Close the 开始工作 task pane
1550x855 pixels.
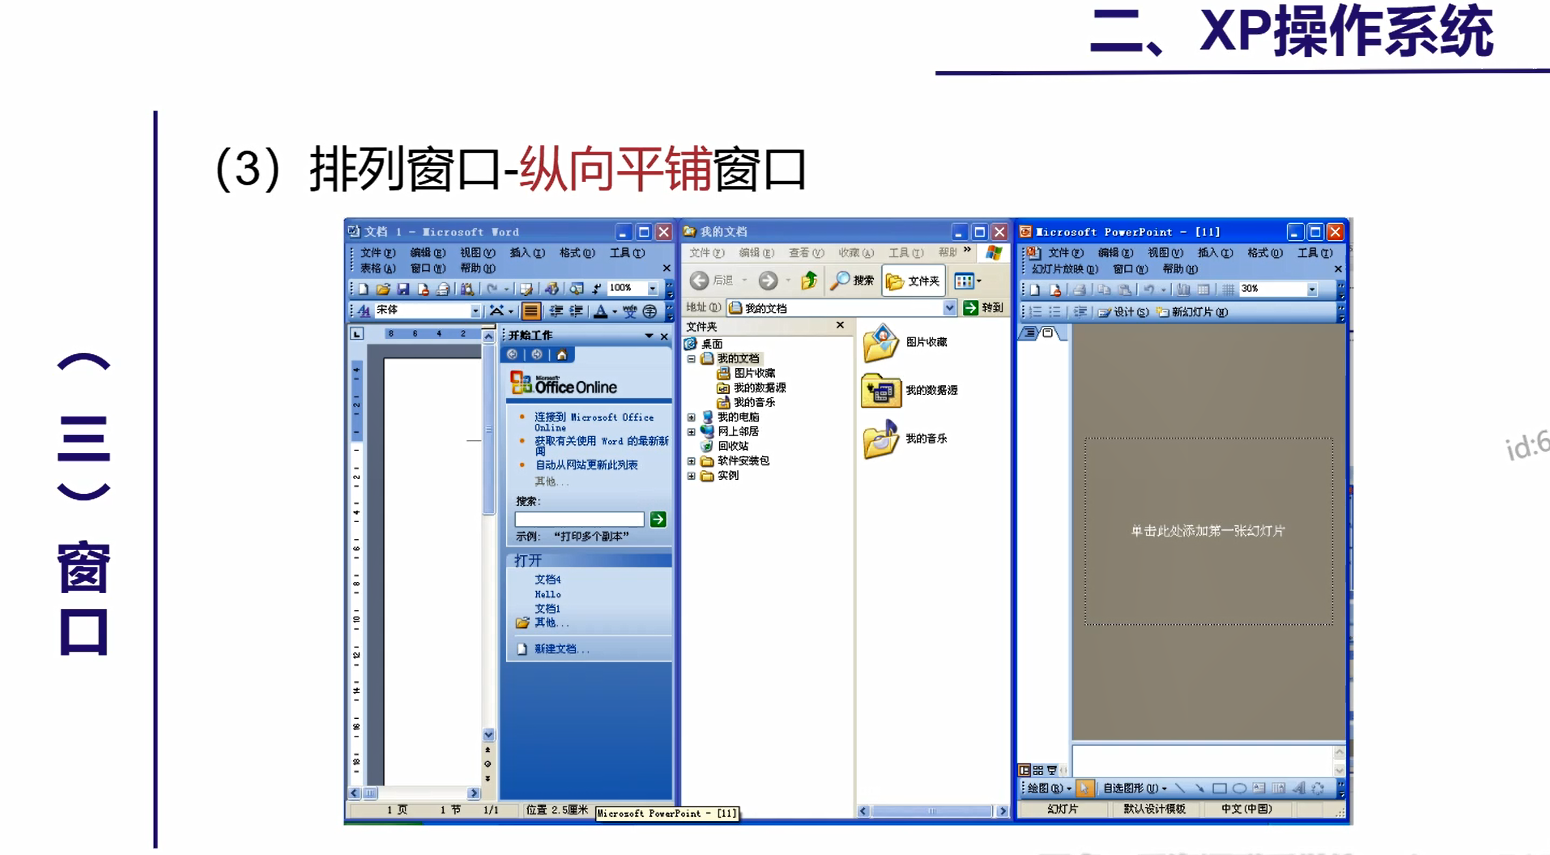[664, 336]
